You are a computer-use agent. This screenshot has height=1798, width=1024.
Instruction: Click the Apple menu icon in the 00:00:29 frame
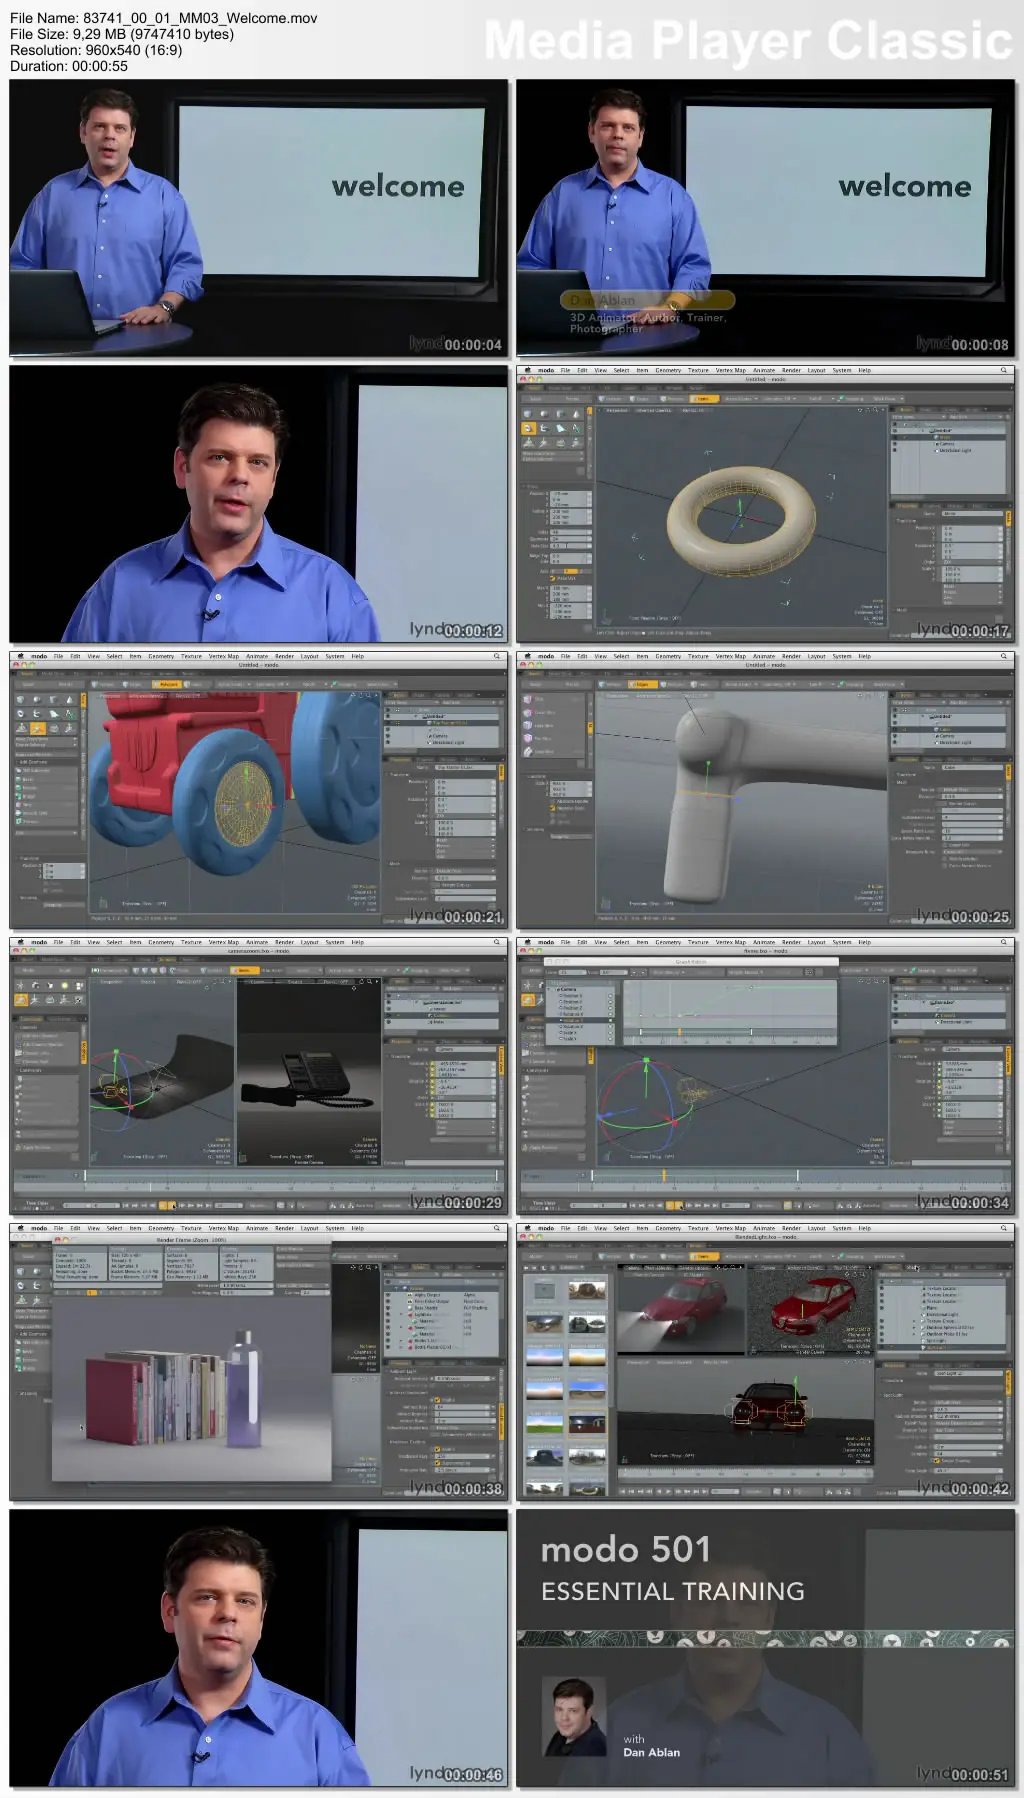coord(20,942)
